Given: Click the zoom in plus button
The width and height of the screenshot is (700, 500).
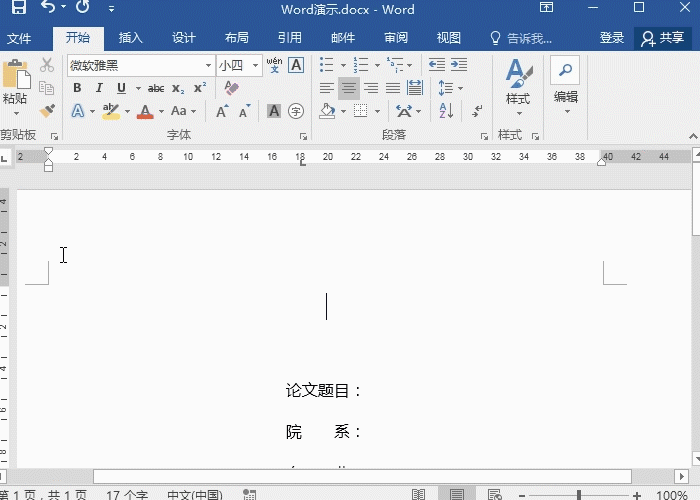Looking at the screenshot, I should [x=637, y=495].
